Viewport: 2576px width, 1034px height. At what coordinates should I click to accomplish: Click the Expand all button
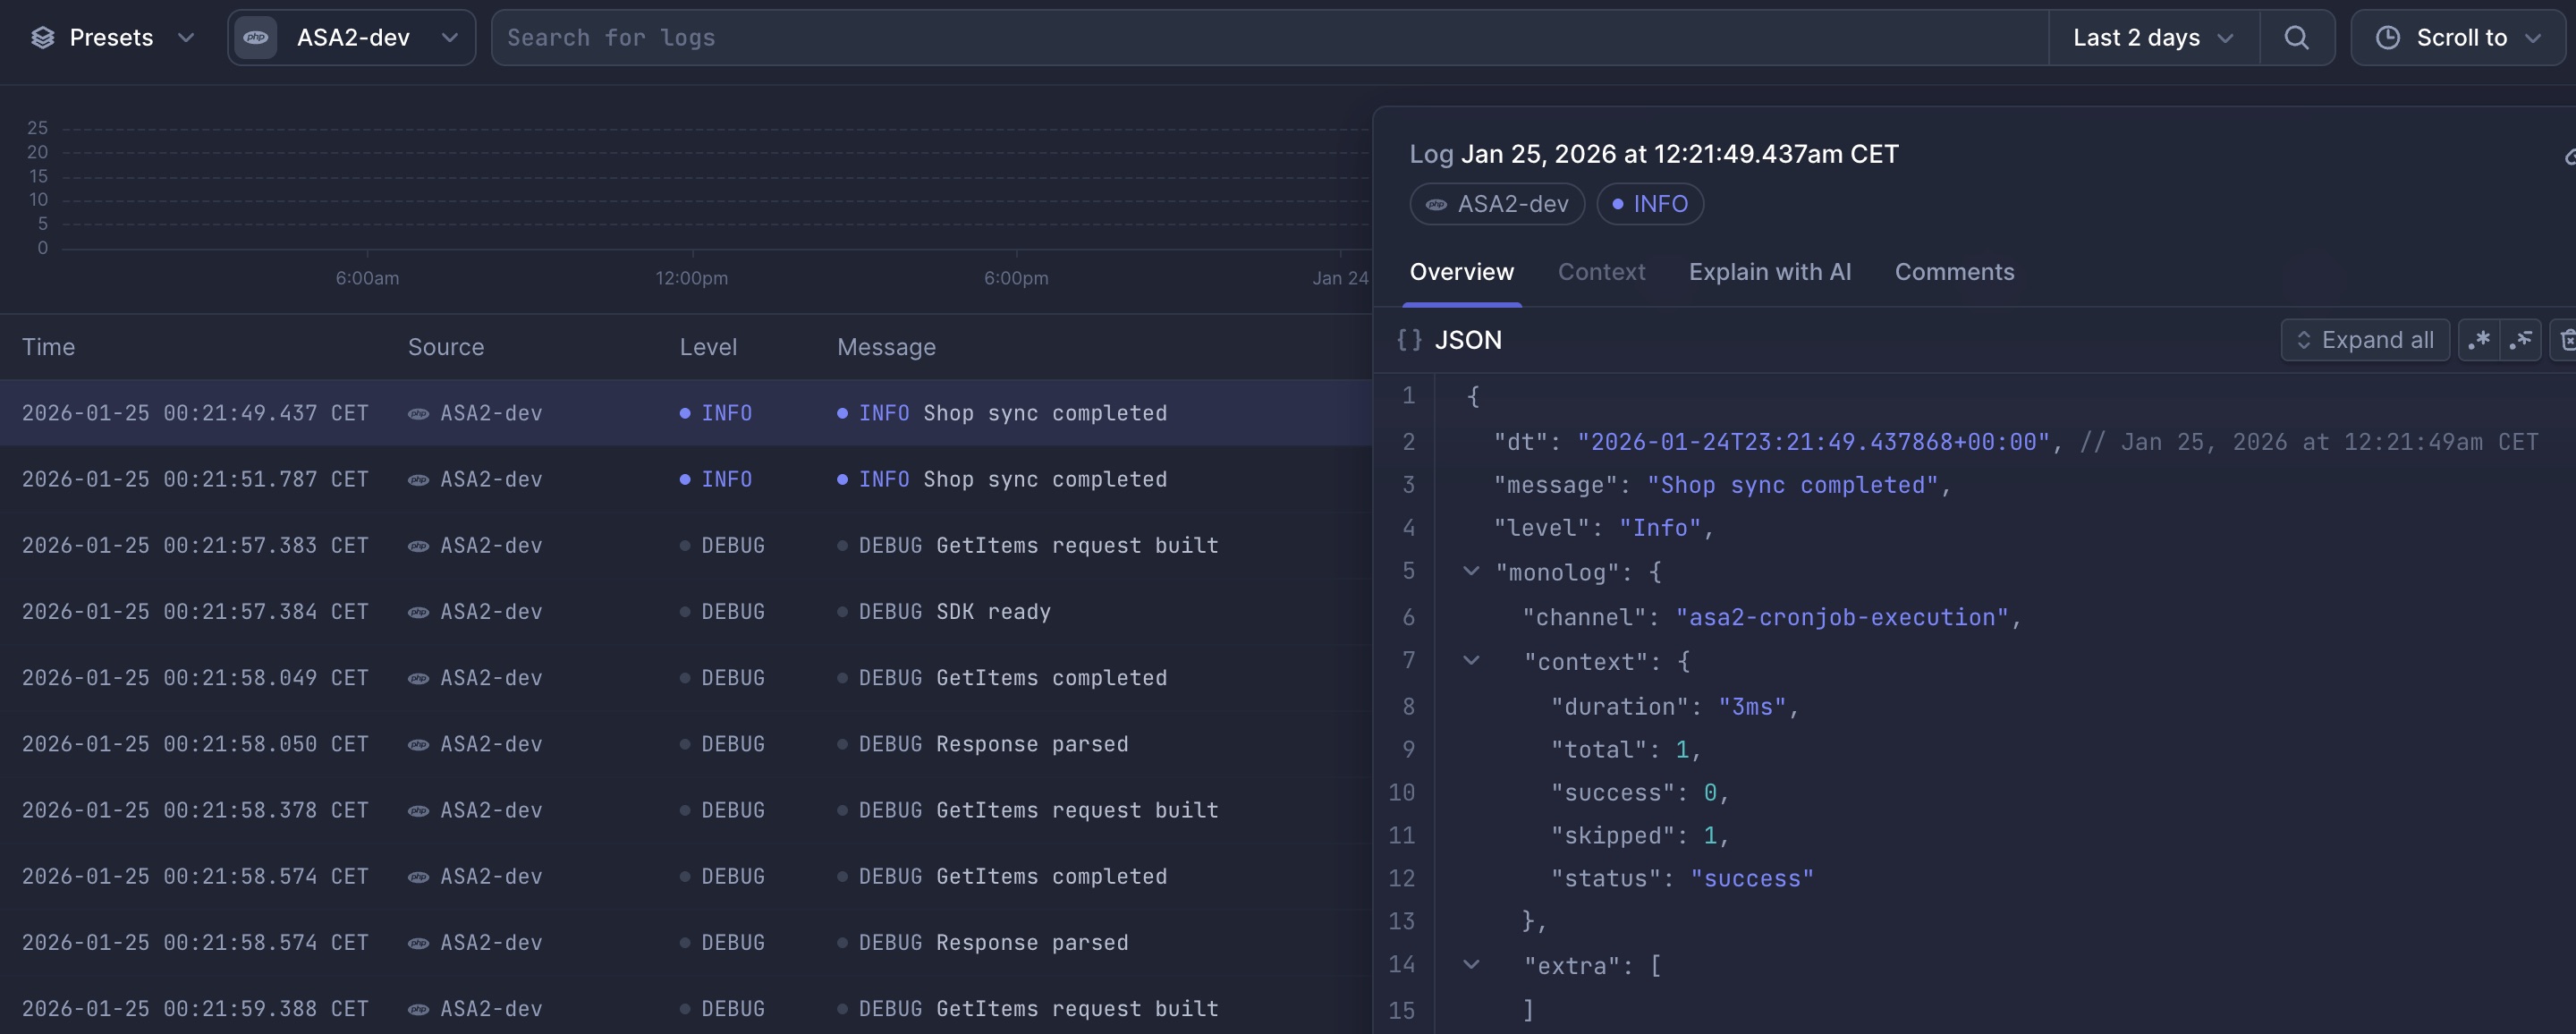[2364, 340]
